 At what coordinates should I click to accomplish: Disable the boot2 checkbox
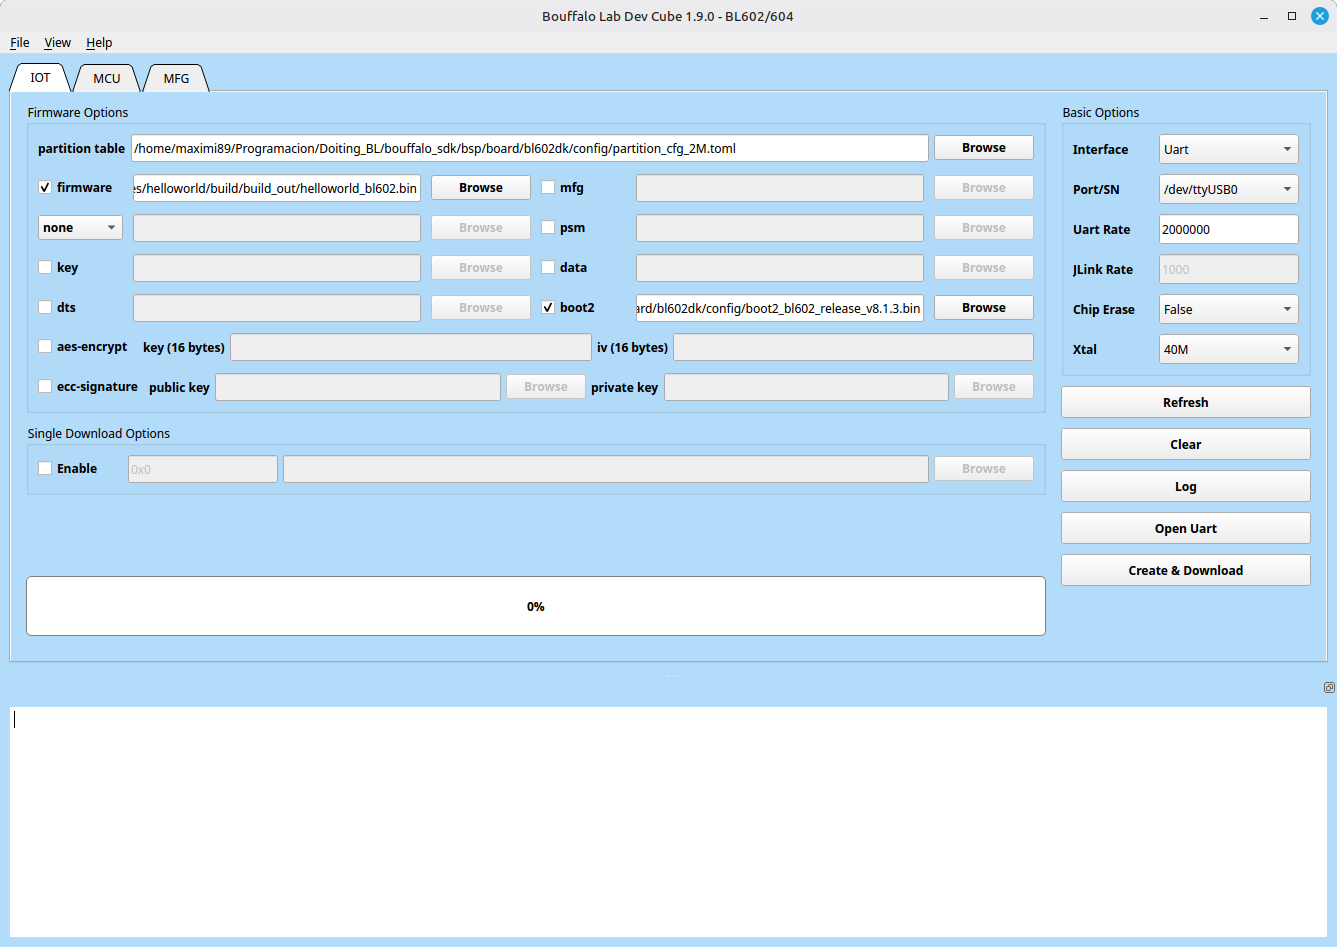(x=548, y=308)
